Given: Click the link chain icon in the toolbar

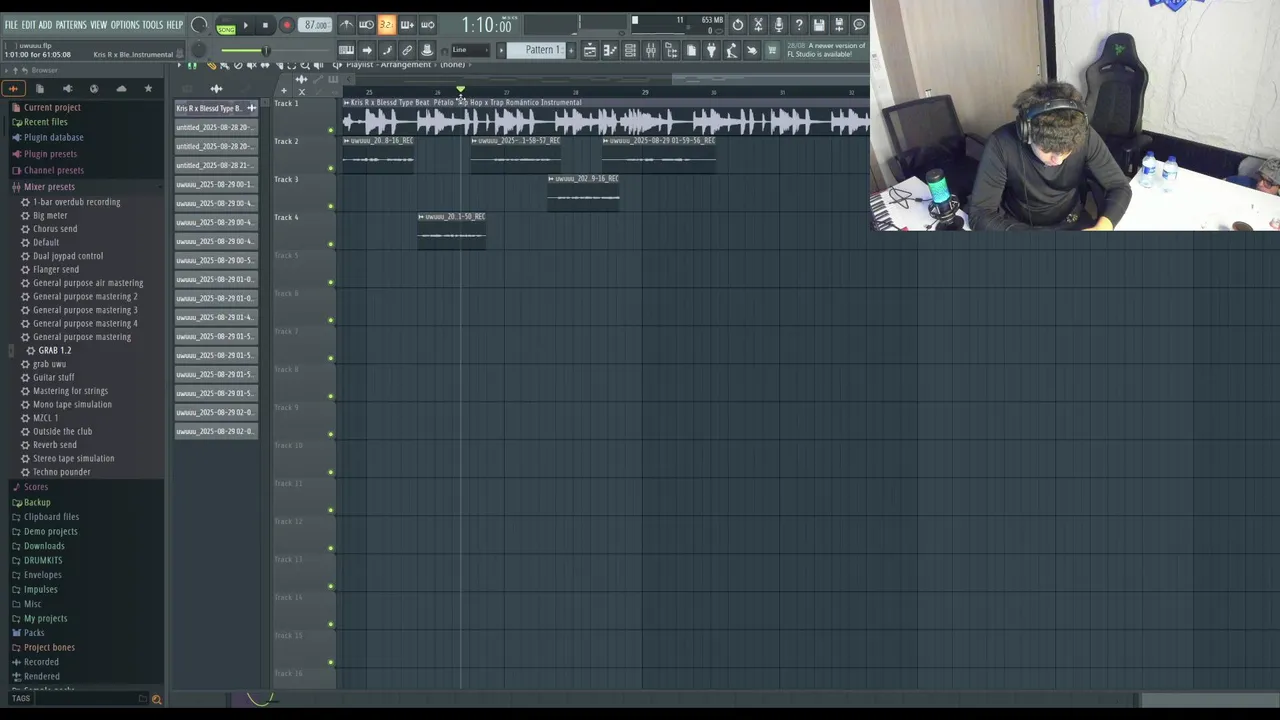Looking at the screenshot, I should [x=407, y=50].
